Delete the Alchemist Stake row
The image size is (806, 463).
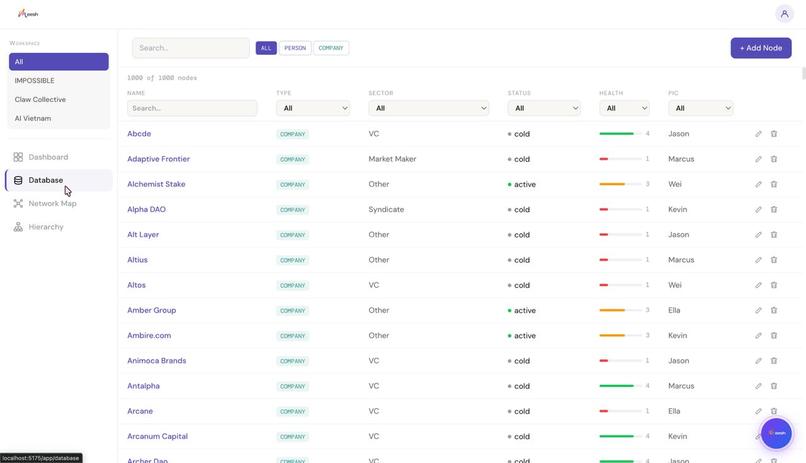coord(774,184)
